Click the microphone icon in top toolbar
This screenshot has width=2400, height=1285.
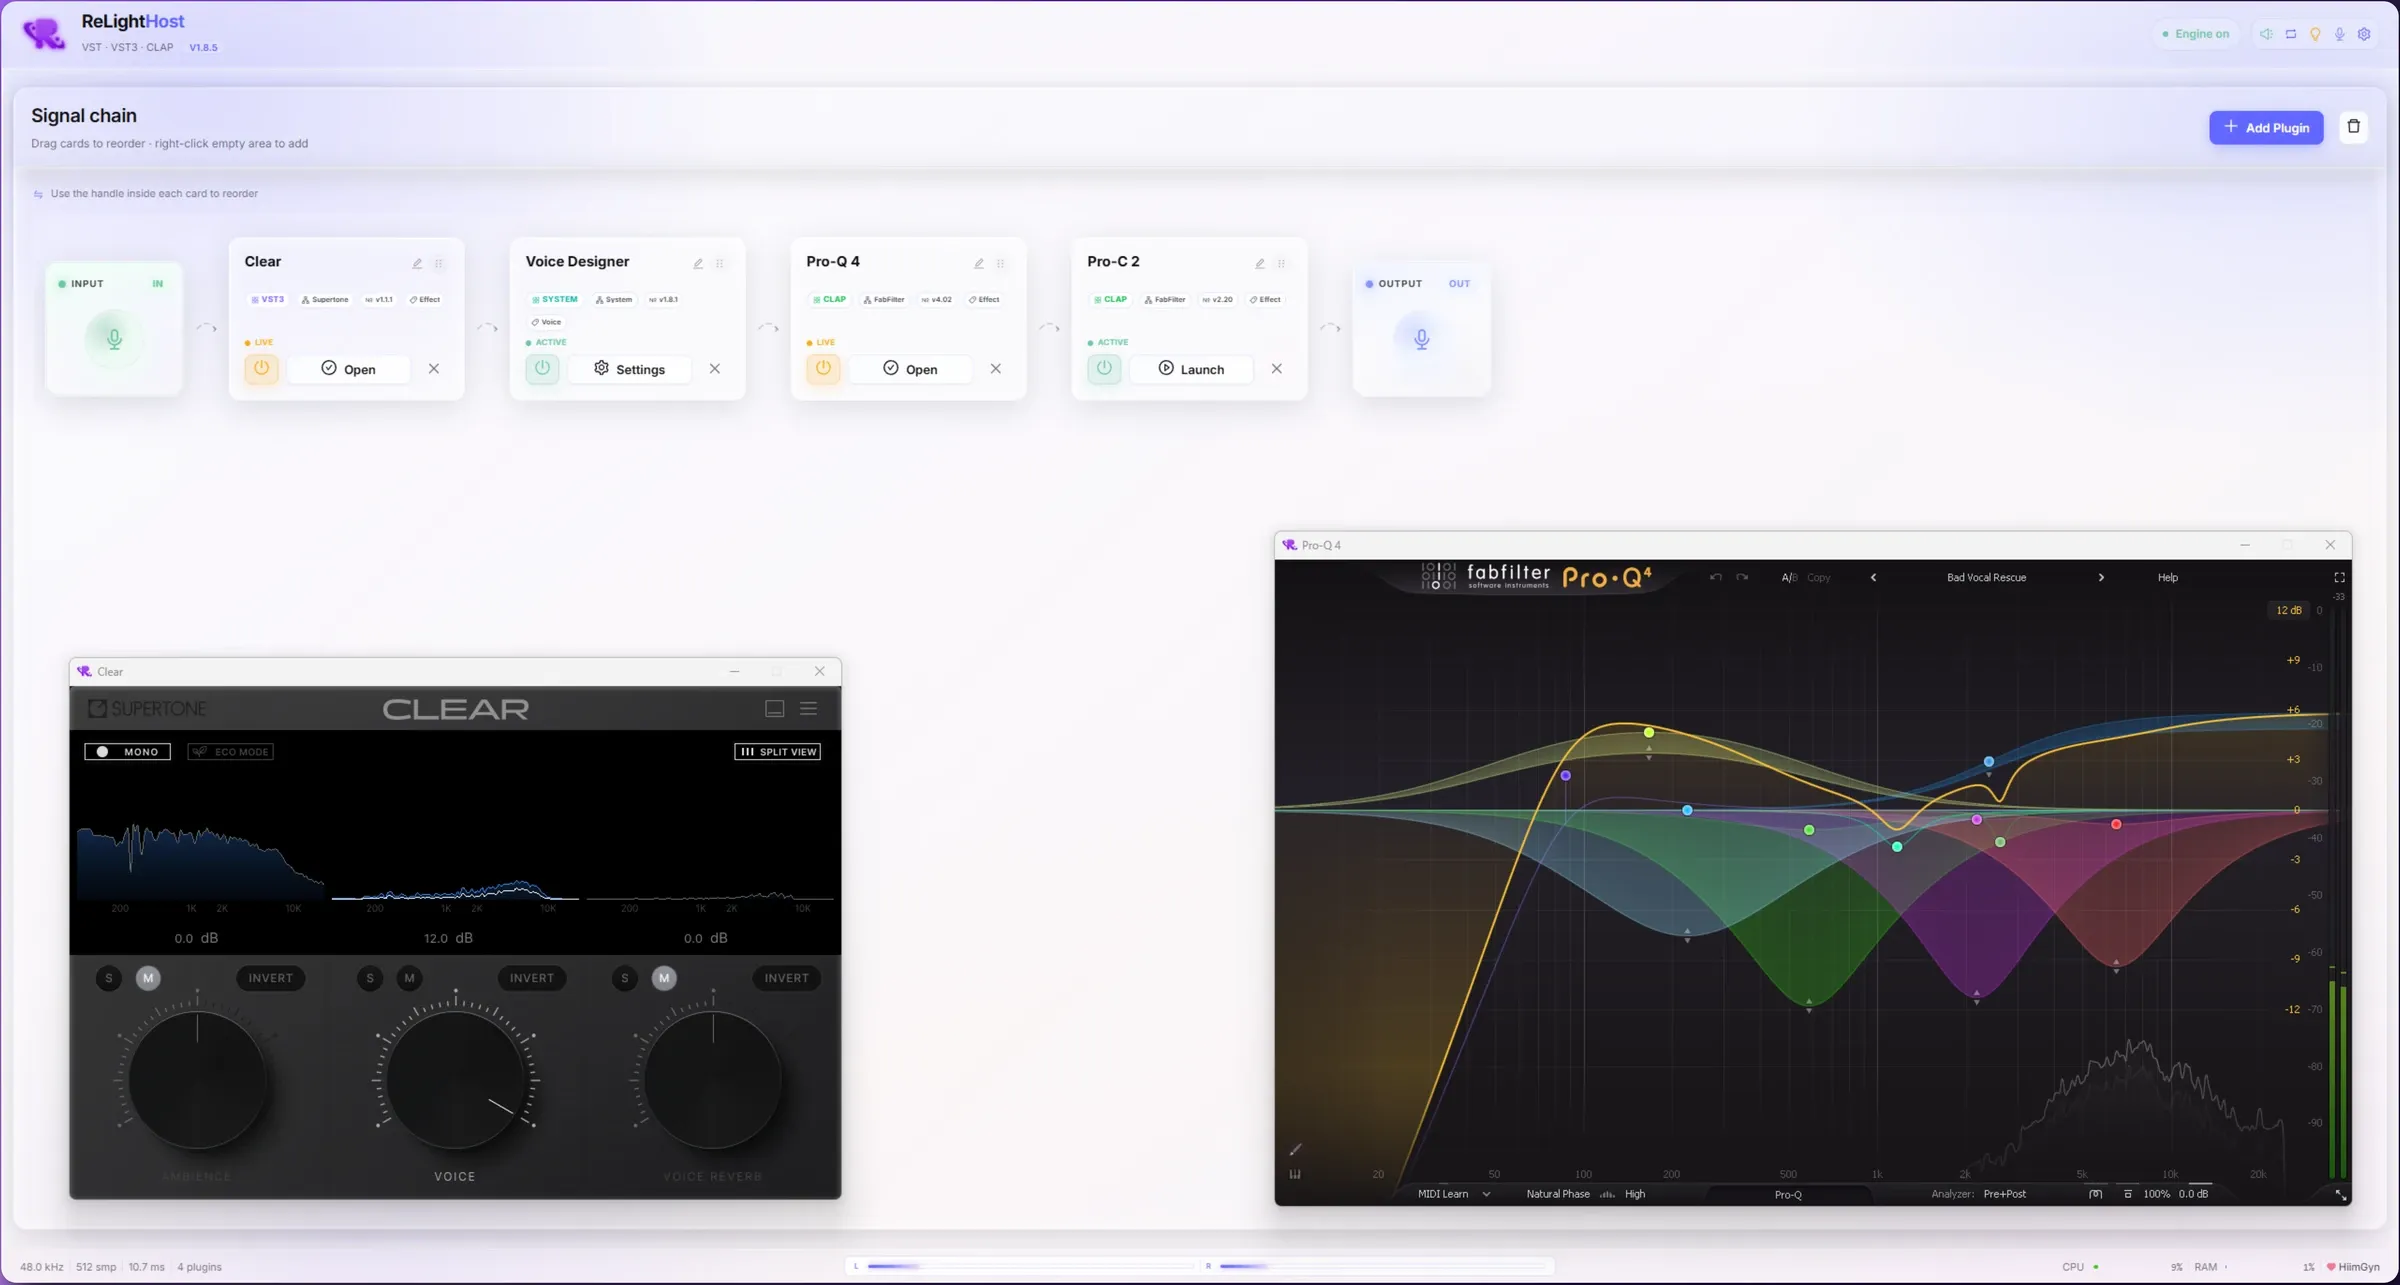click(2340, 34)
